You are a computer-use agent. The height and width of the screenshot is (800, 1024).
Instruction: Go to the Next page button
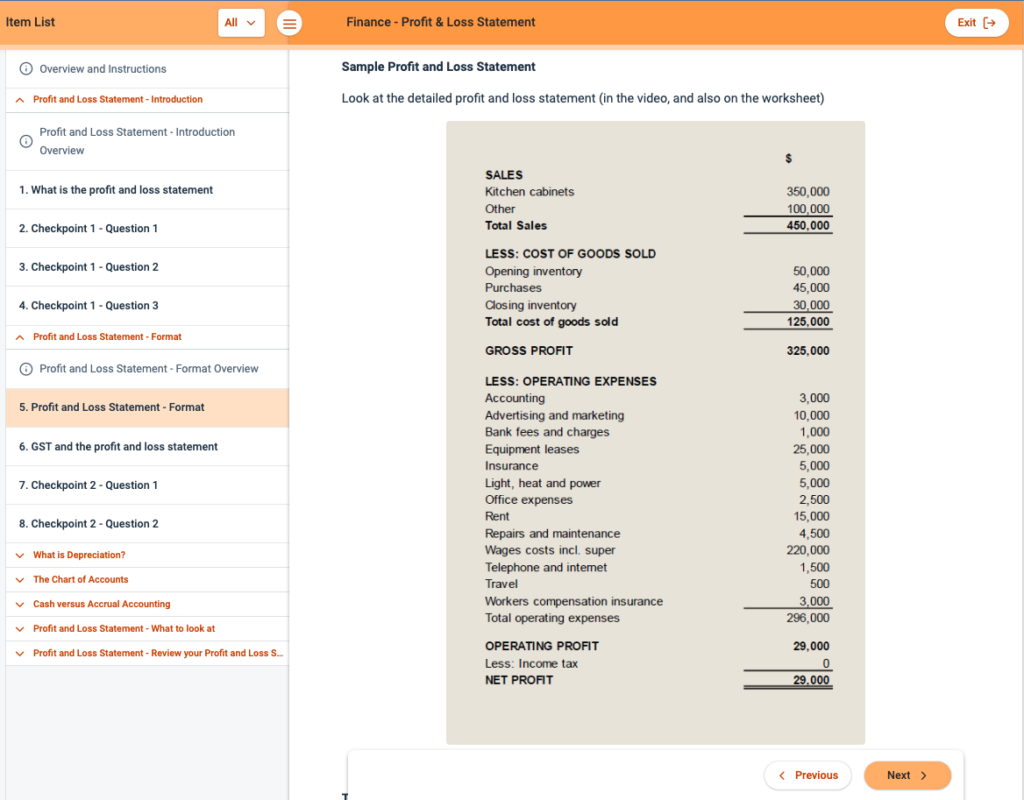[x=907, y=775]
